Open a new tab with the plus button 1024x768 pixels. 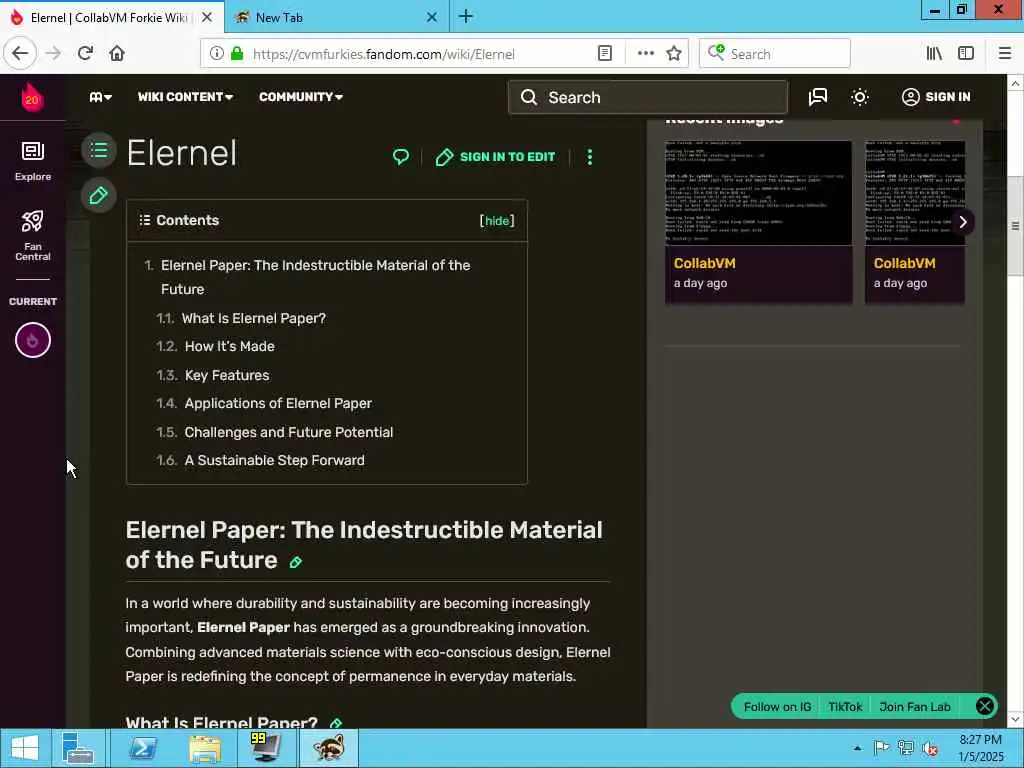[466, 17]
